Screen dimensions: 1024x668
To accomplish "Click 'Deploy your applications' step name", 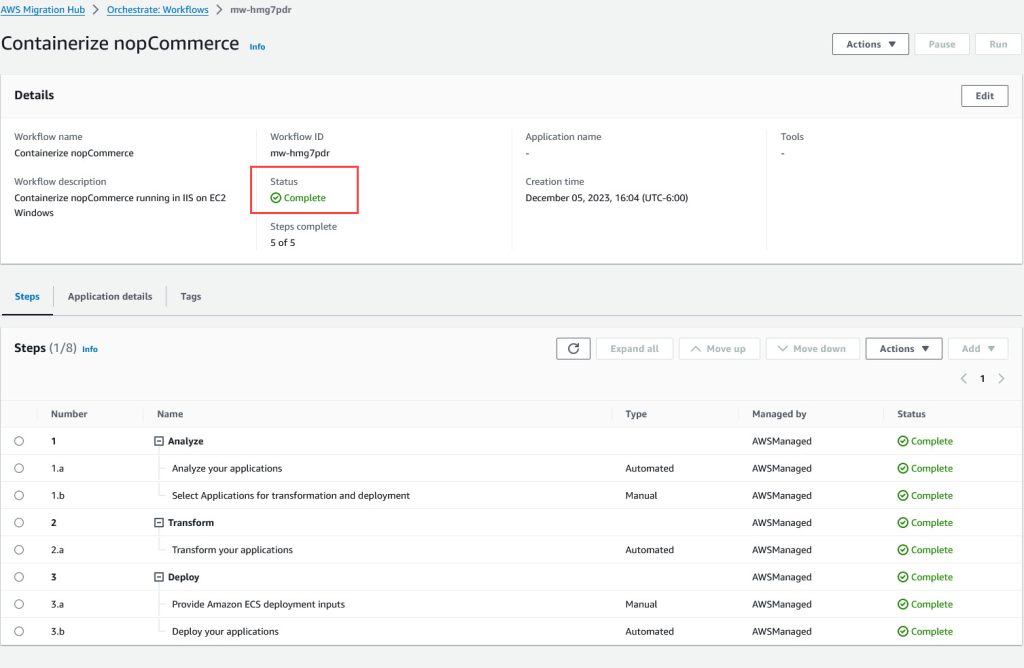I will pyautogui.click(x=225, y=631).
